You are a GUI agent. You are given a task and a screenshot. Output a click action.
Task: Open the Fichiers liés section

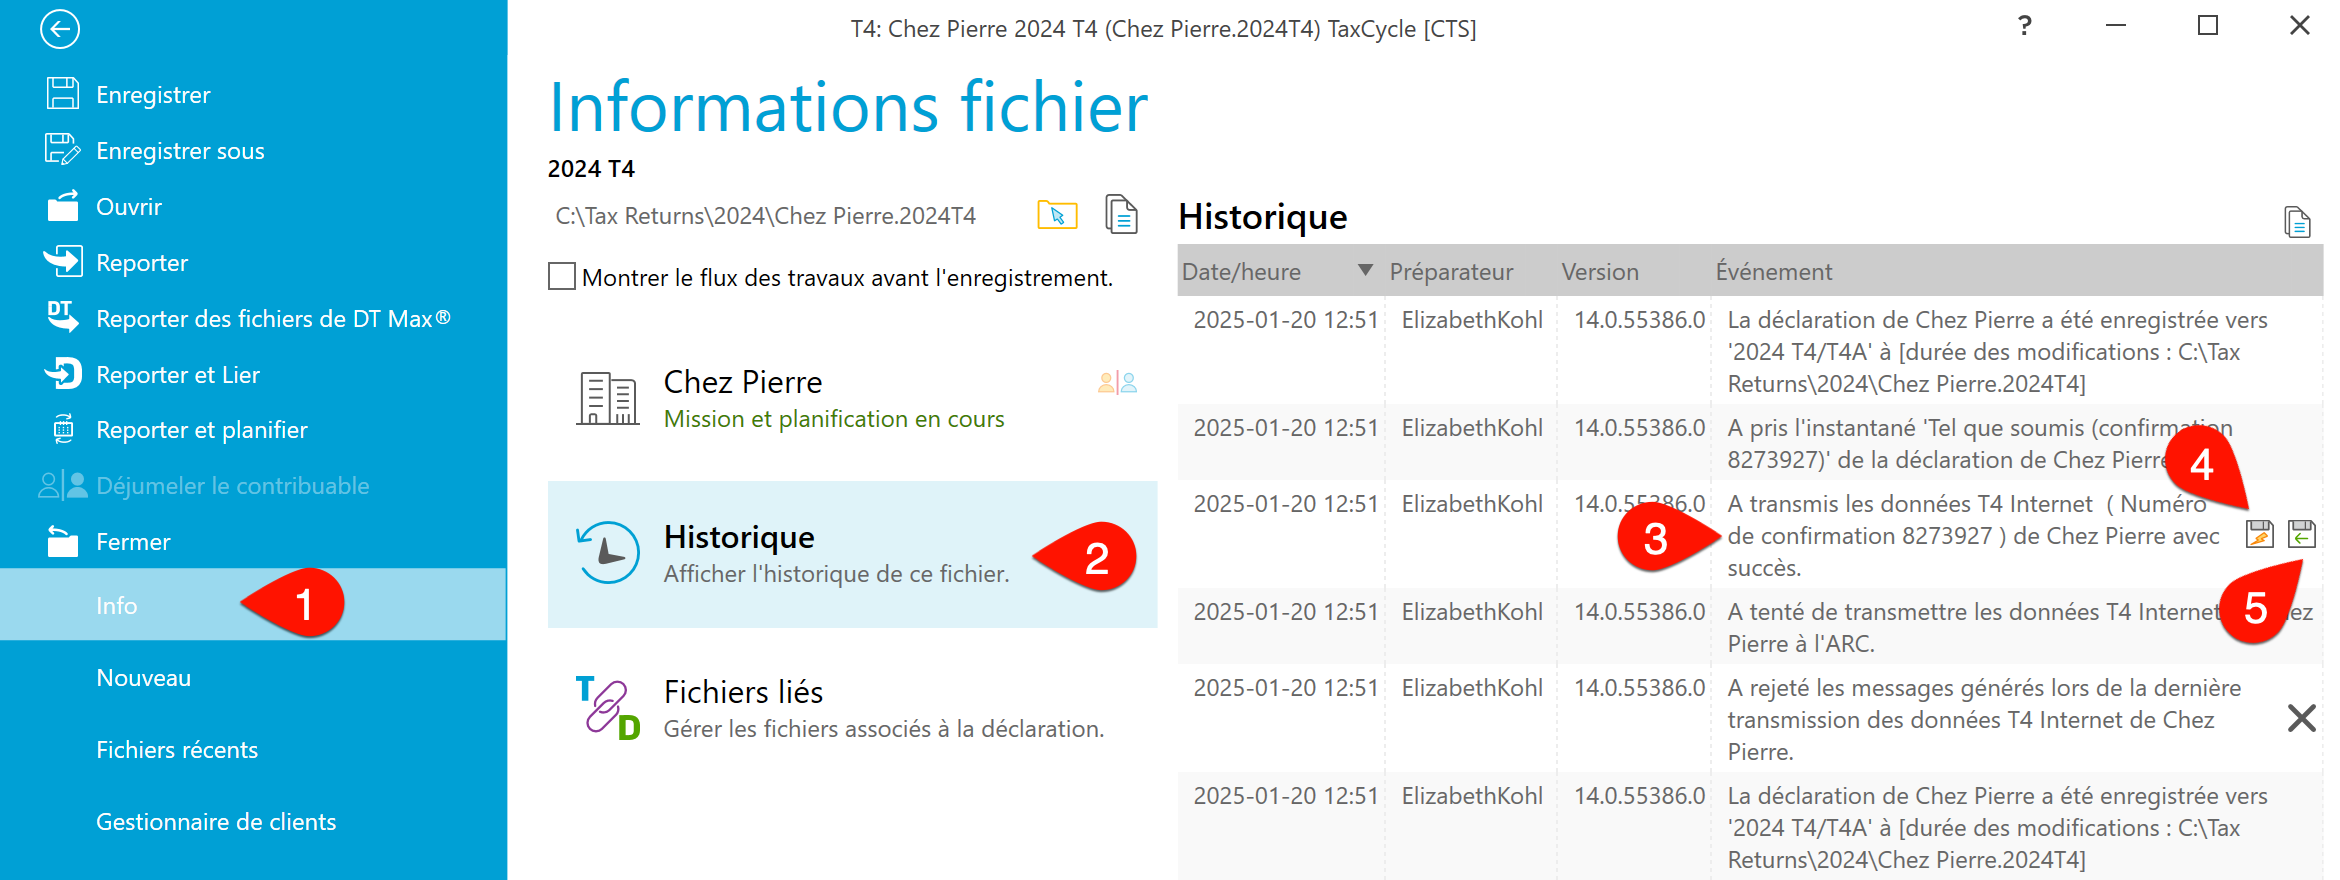pyautogui.click(x=852, y=709)
